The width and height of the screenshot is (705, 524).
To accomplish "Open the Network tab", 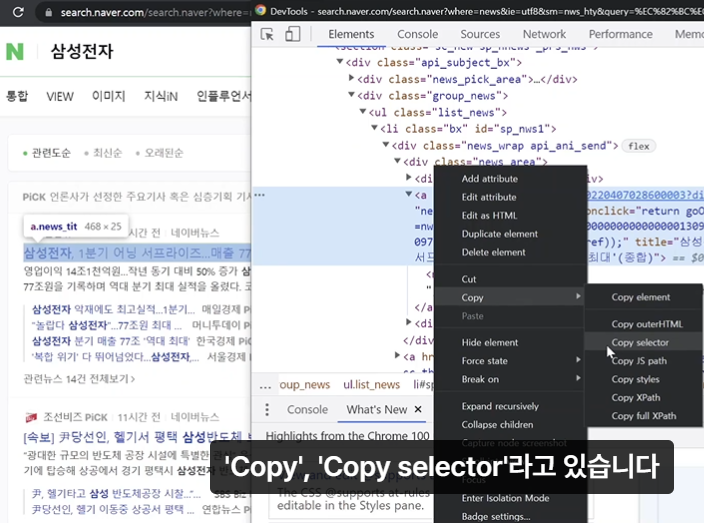I will point(544,34).
